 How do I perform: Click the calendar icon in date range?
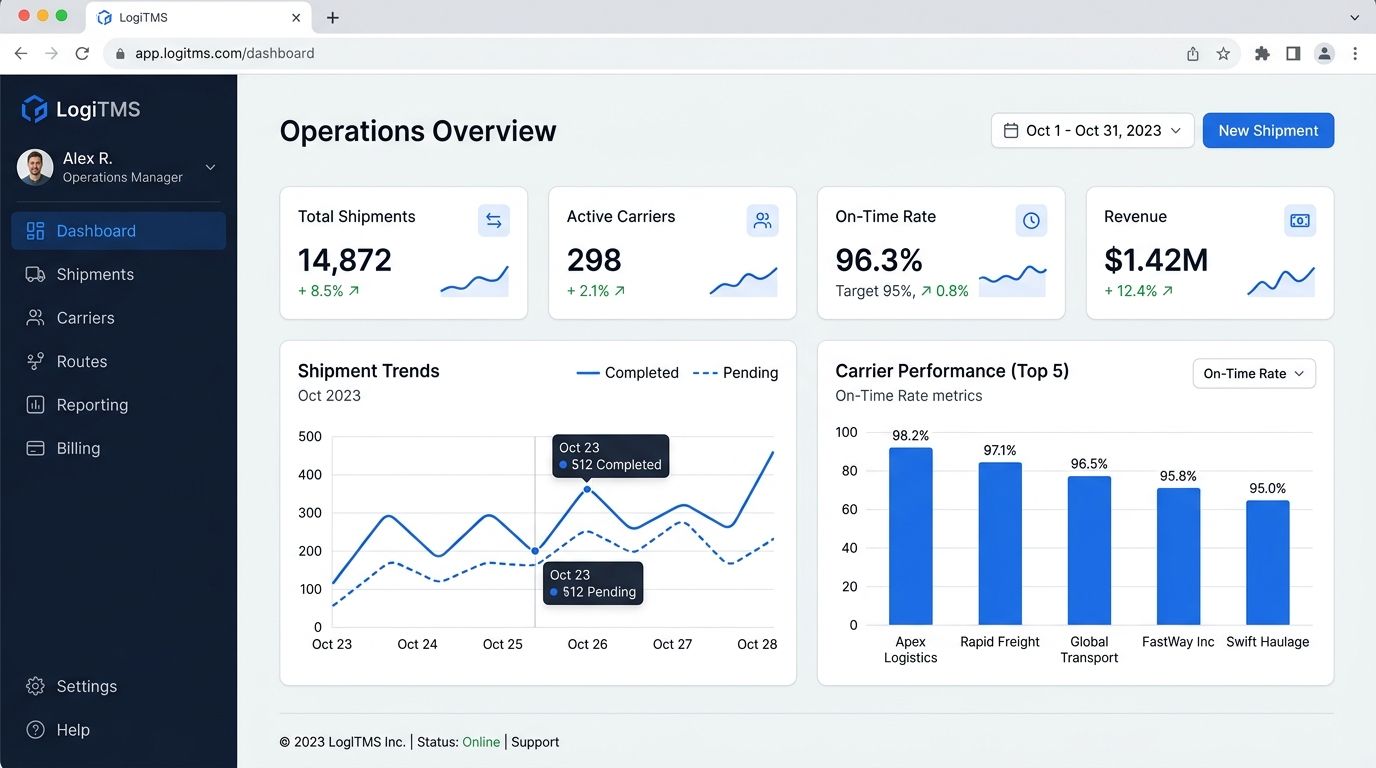pyautogui.click(x=1011, y=131)
